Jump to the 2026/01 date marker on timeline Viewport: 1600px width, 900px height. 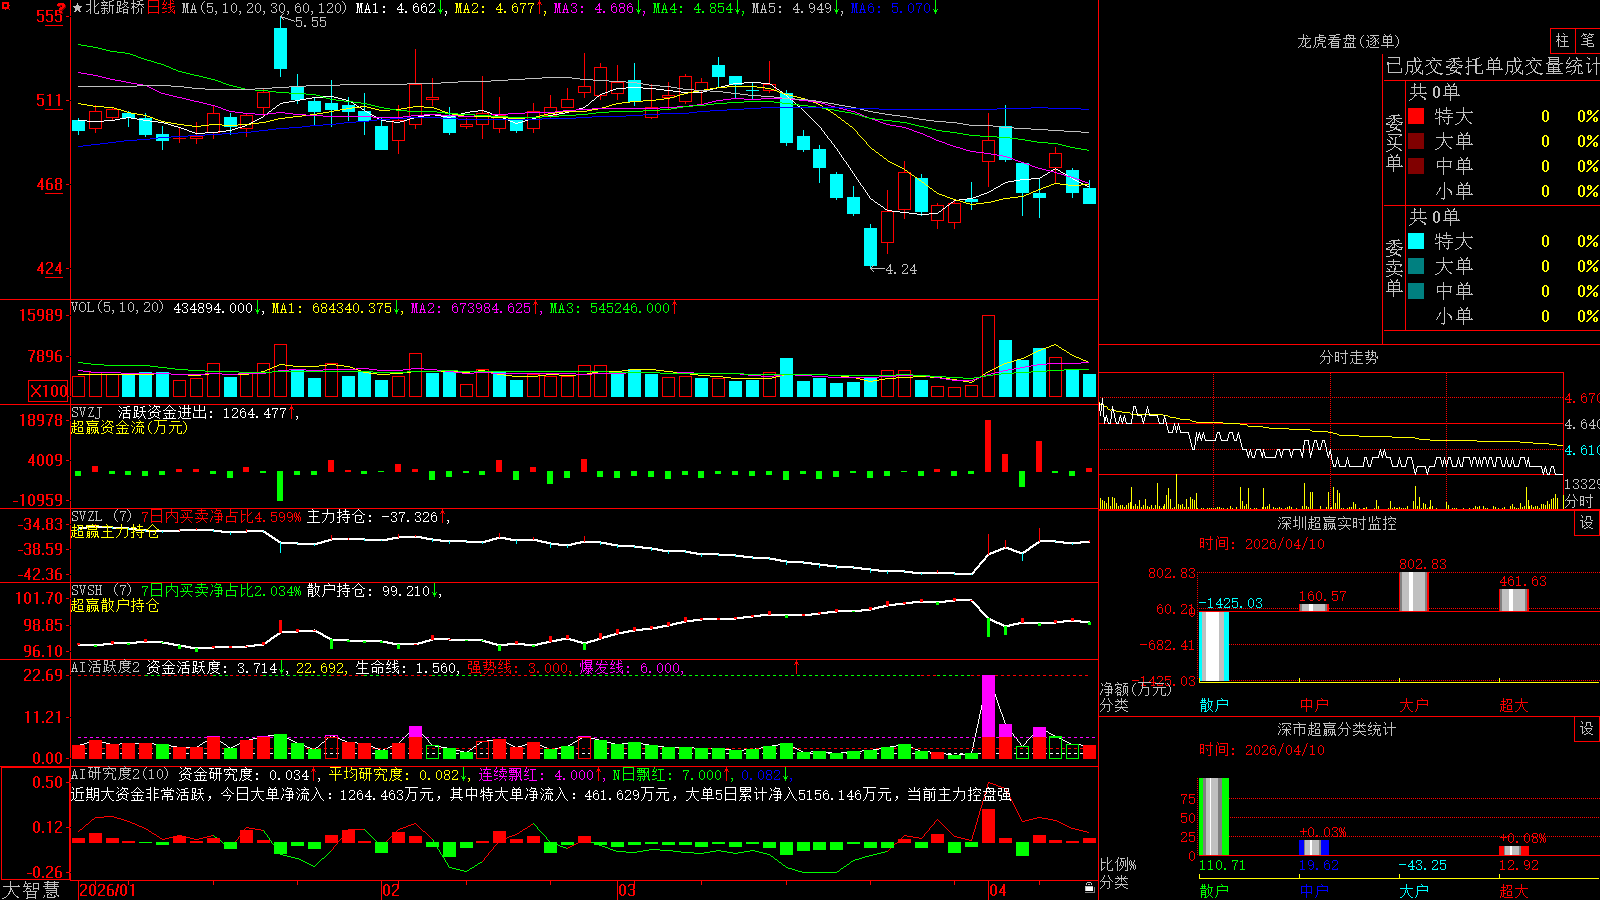click(x=107, y=890)
